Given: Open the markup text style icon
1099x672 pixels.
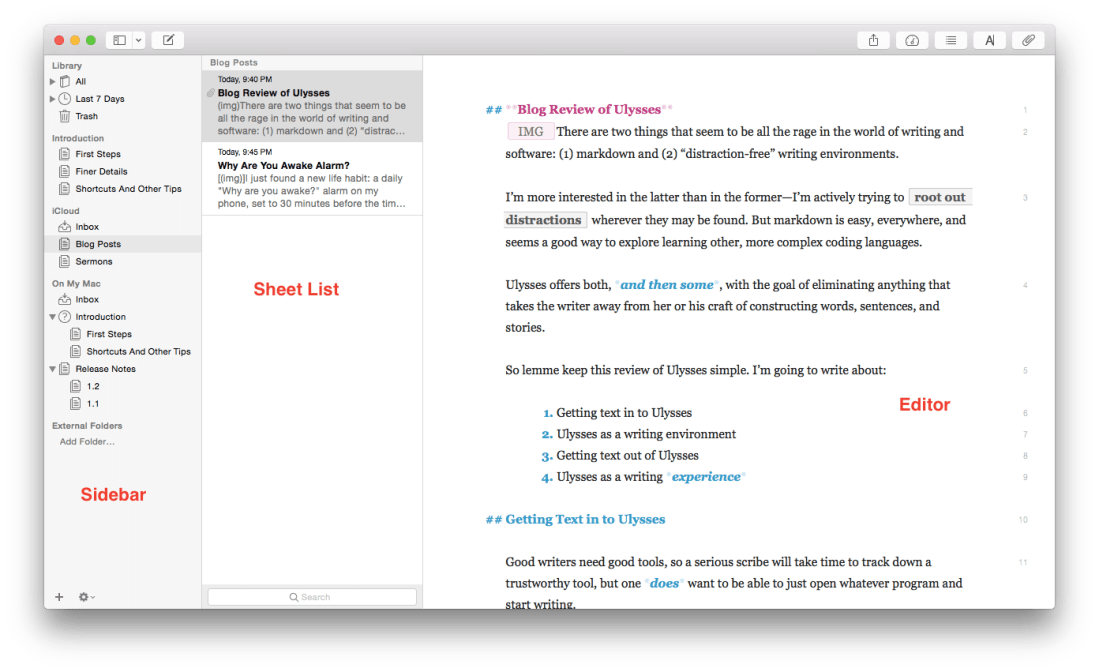Looking at the screenshot, I should pos(989,40).
